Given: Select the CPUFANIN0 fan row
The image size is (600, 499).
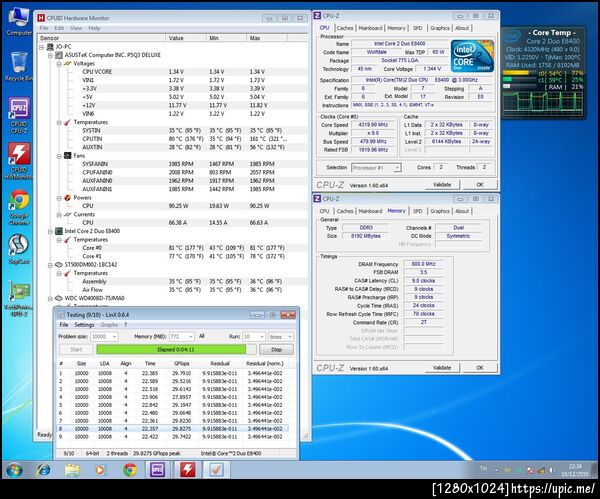Looking at the screenshot, I should (x=173, y=173).
